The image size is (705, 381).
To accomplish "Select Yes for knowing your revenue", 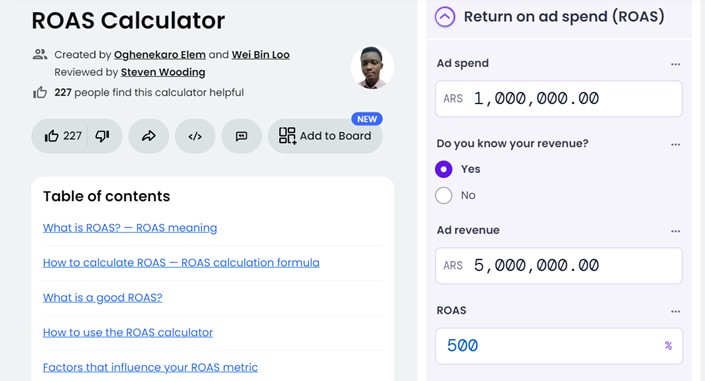I will point(444,169).
